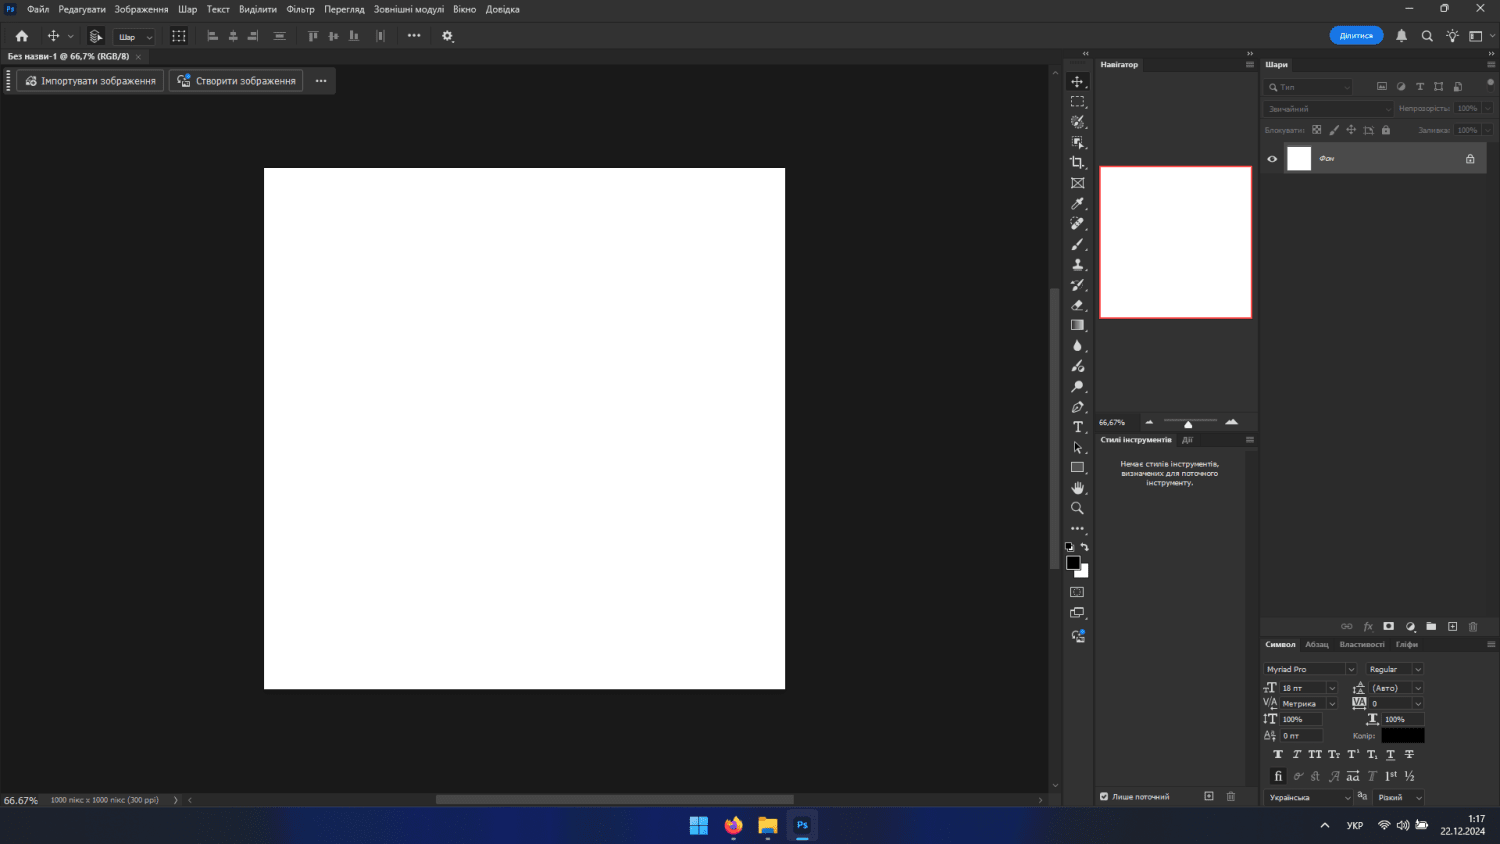
Task: Toggle Underline text style
Action: pos(1390,755)
